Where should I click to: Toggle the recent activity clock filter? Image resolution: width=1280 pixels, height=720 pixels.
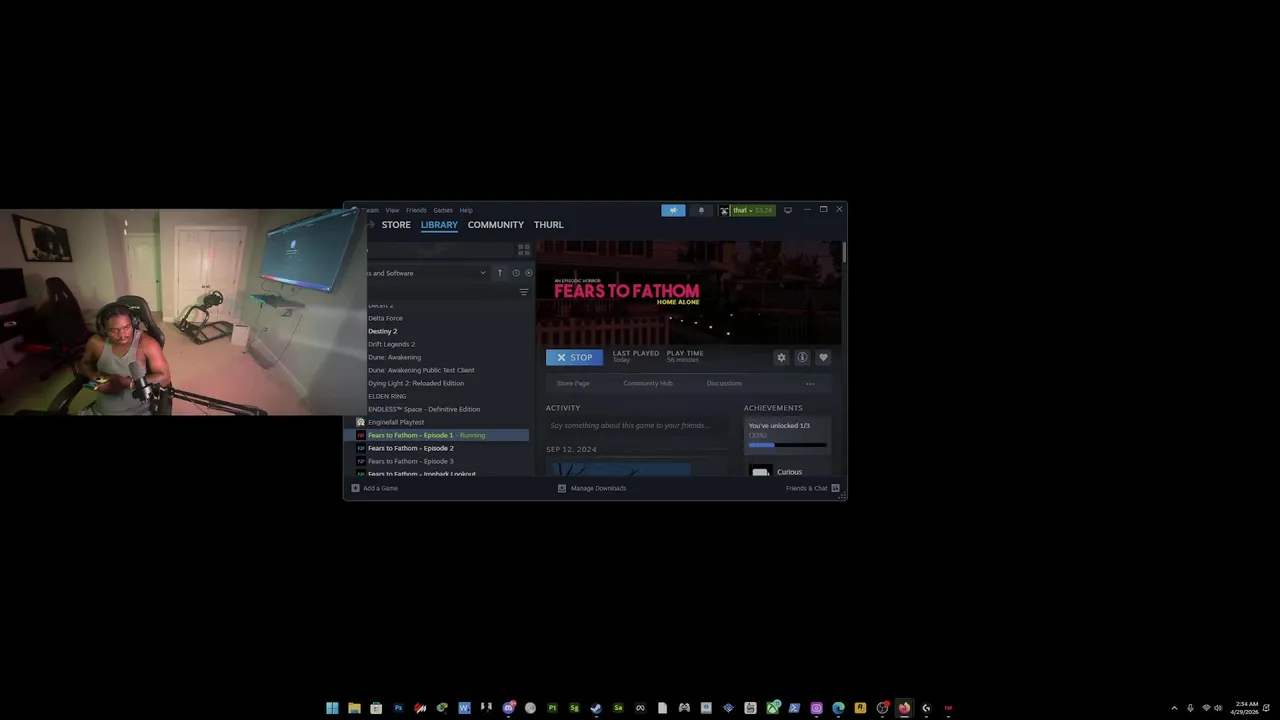516,273
